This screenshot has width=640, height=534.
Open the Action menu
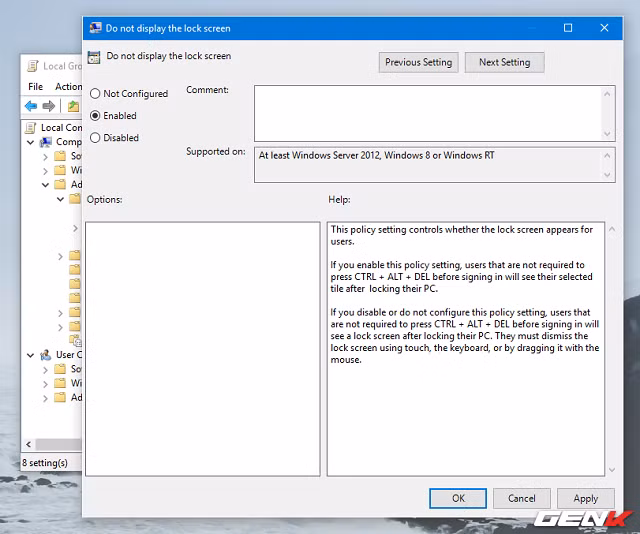[x=68, y=87]
